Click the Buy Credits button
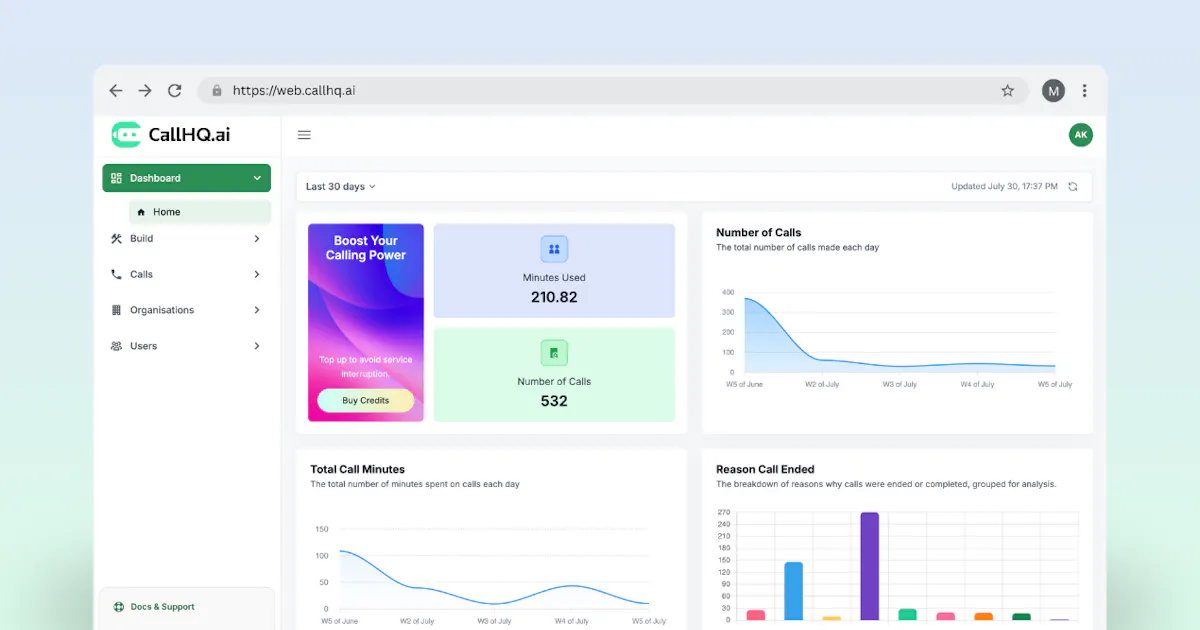Image resolution: width=1200 pixels, height=630 pixels. click(x=366, y=400)
